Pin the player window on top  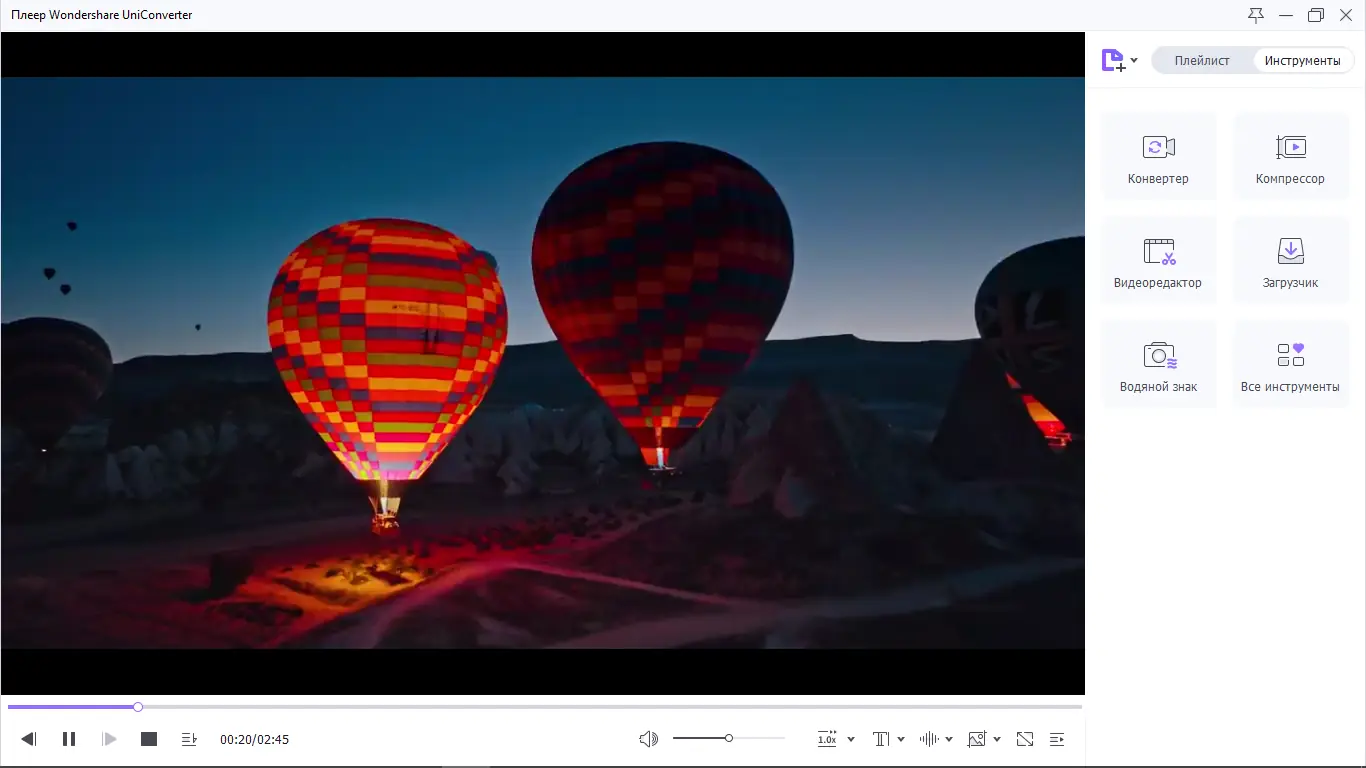1256,15
